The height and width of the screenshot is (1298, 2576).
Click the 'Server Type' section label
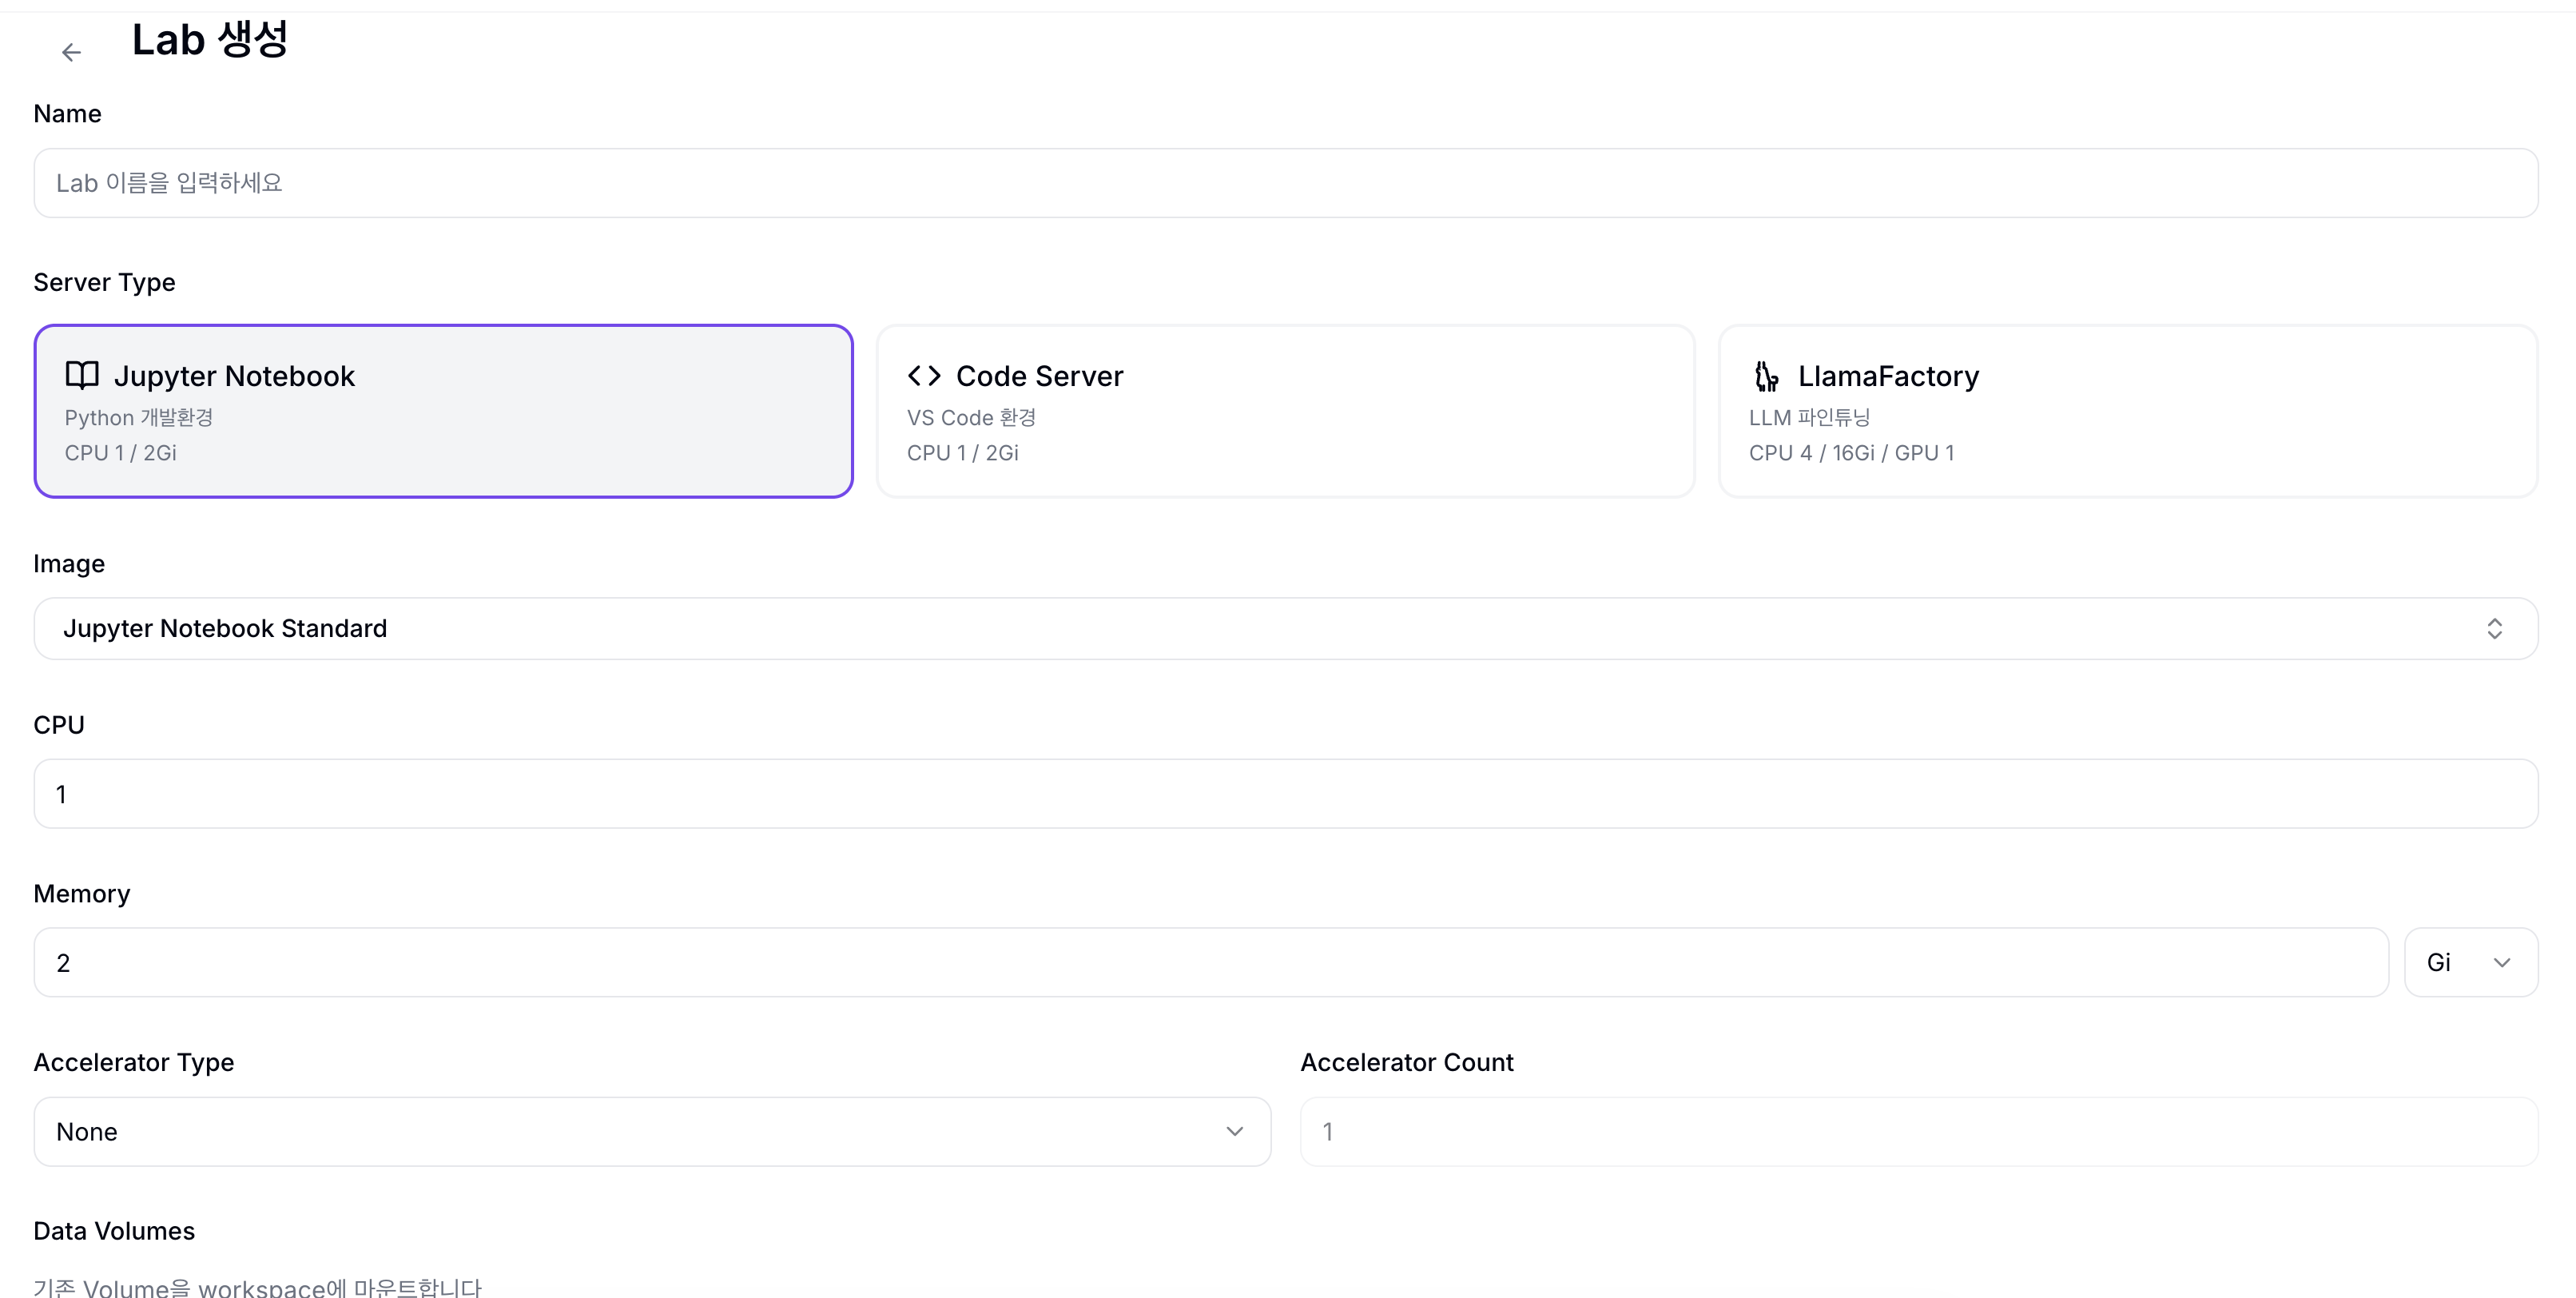tap(104, 282)
